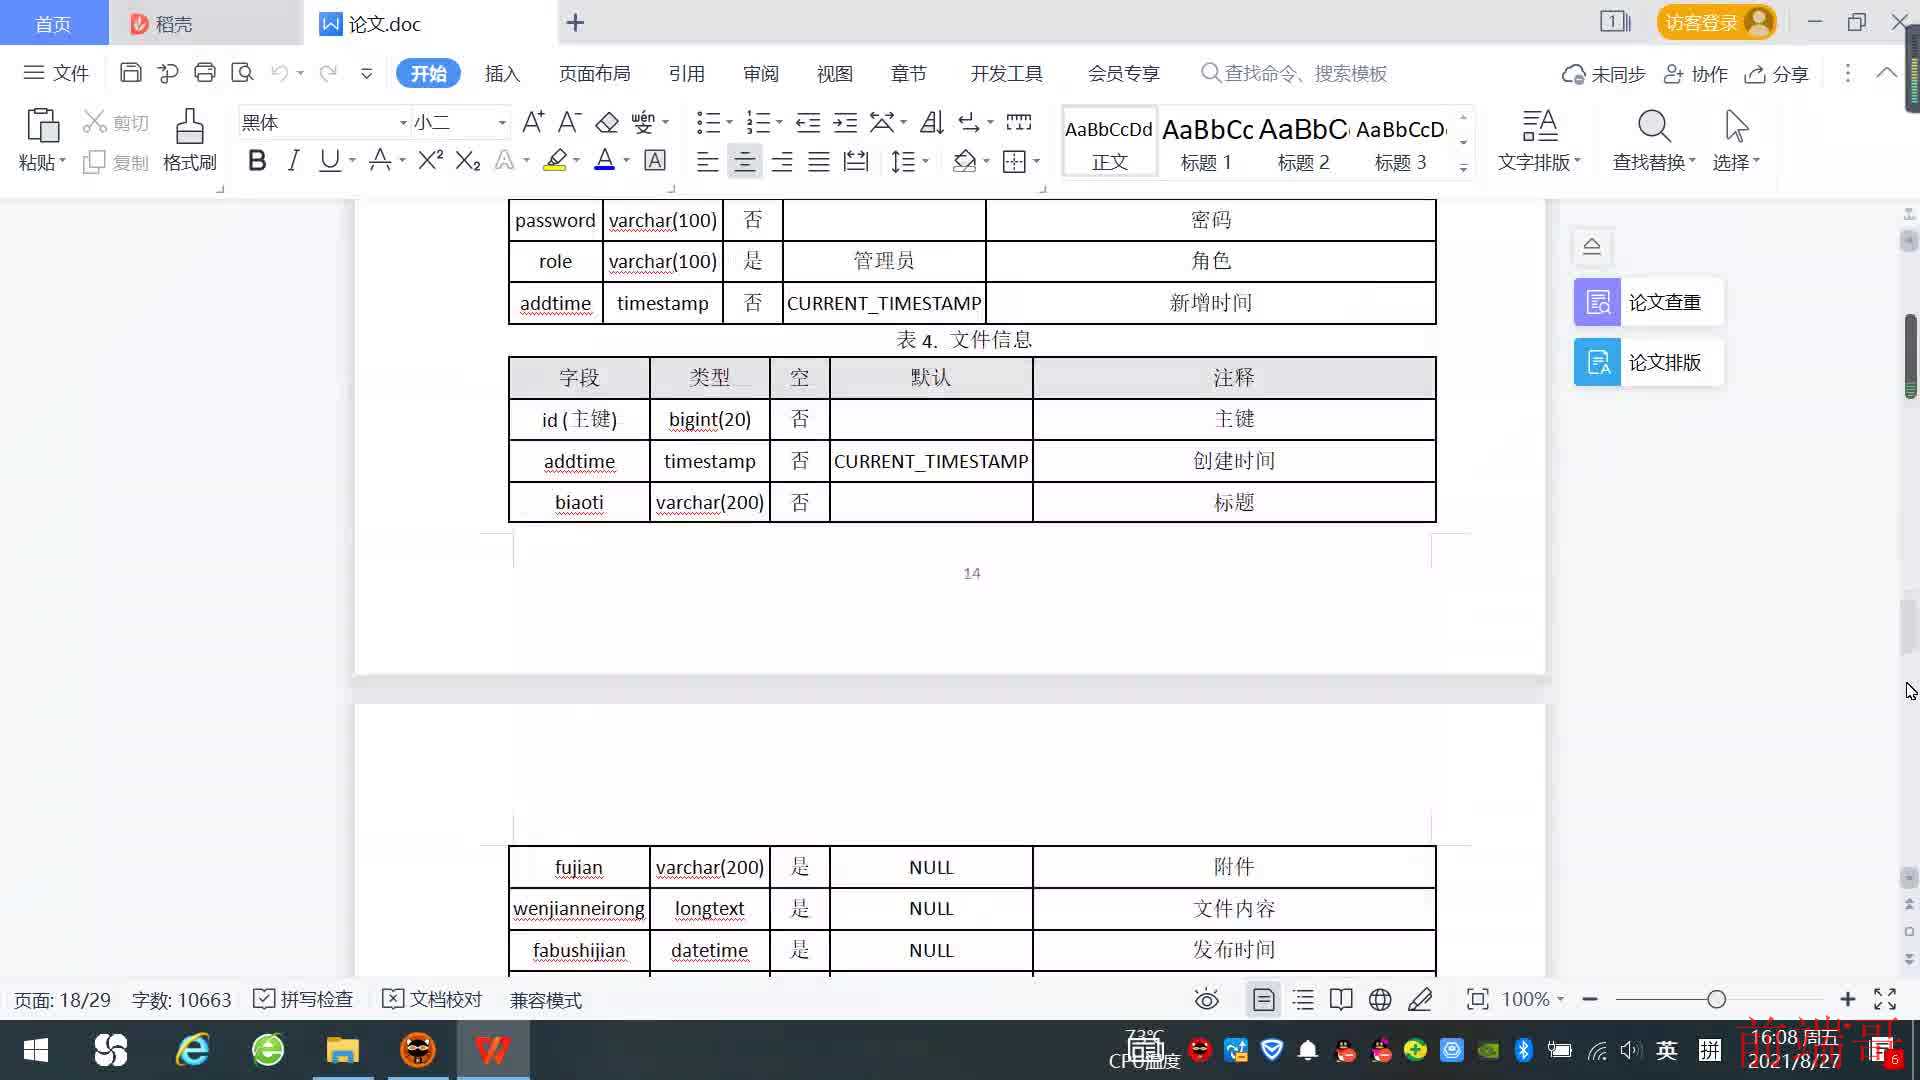1920x1080 pixels.
Task: Add character border icon
Action: pos(655,160)
